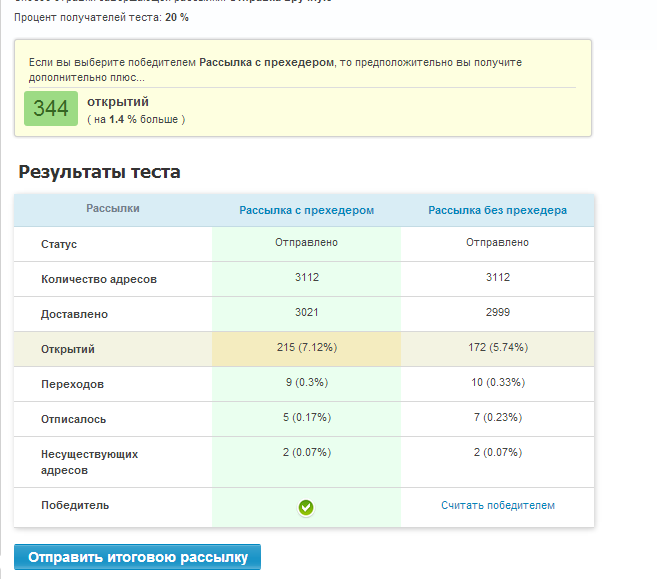Click the 5 (0.17%) unsubscribed cell

[x=306, y=418]
